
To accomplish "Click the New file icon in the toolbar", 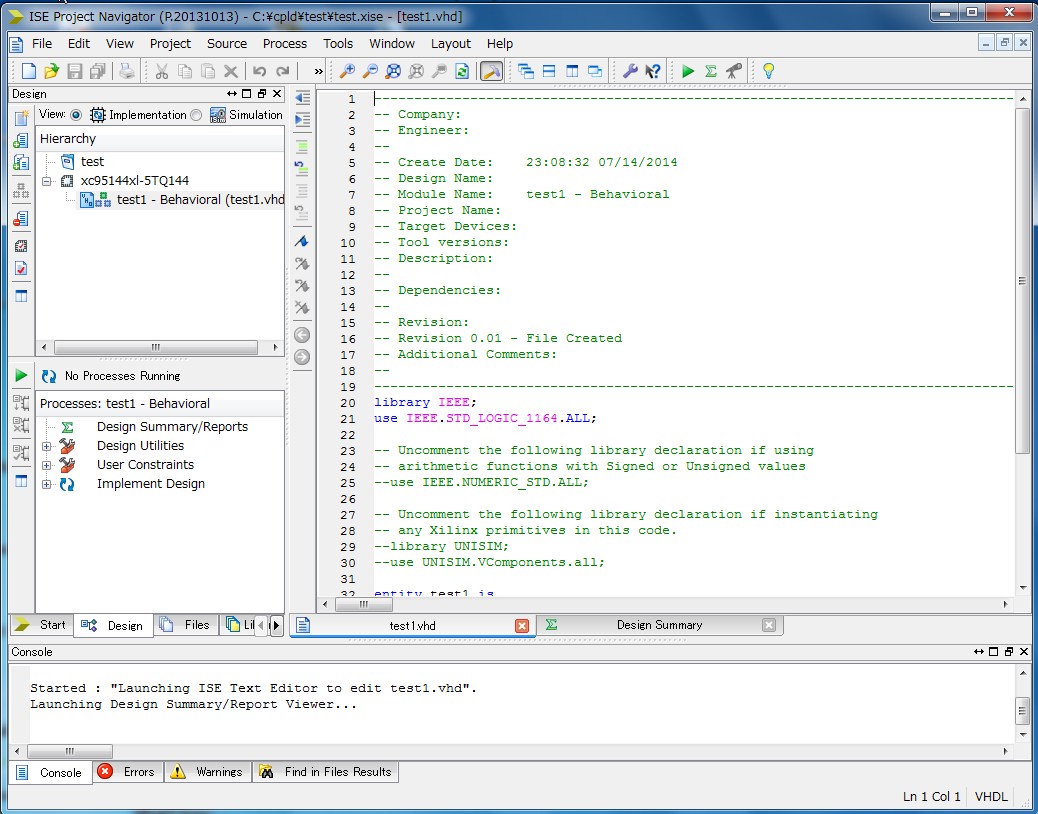I will click(28, 71).
